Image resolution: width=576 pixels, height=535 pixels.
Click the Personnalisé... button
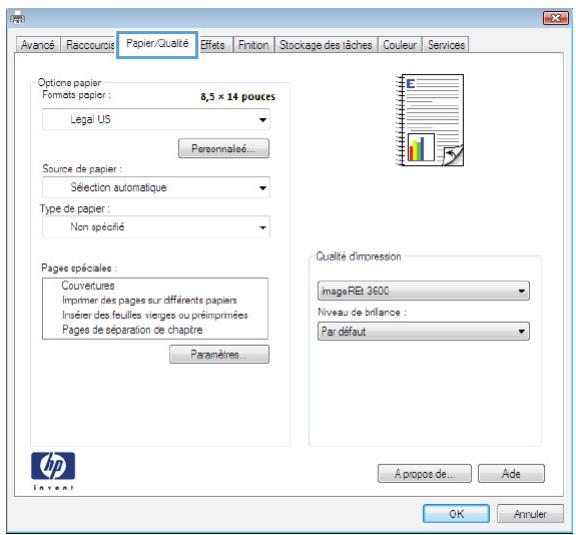[x=224, y=148]
